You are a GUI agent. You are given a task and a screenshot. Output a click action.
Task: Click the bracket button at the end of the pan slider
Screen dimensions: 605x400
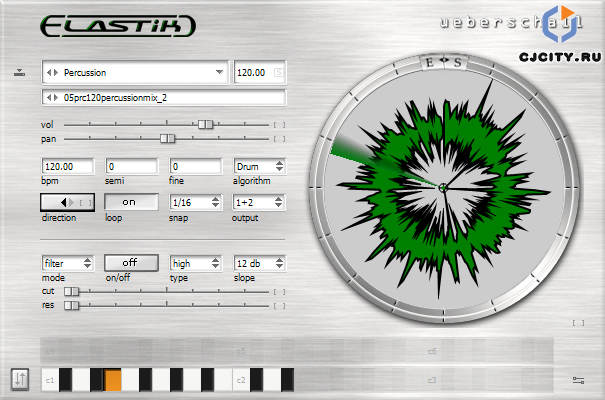[x=279, y=138]
